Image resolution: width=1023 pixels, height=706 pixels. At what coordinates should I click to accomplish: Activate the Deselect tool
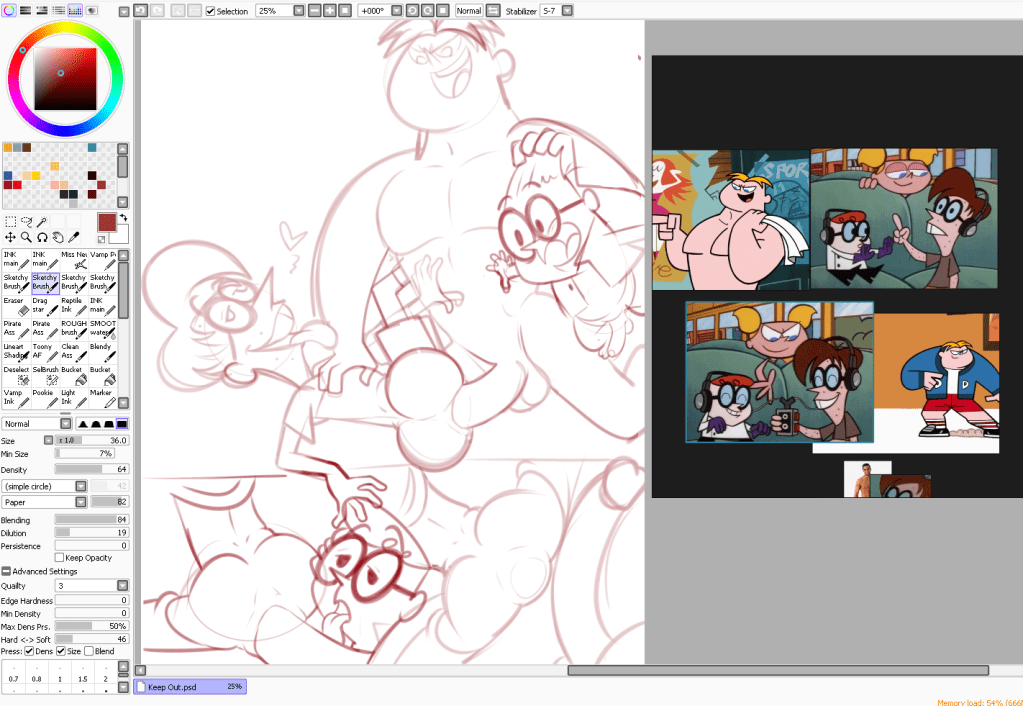tap(15, 373)
